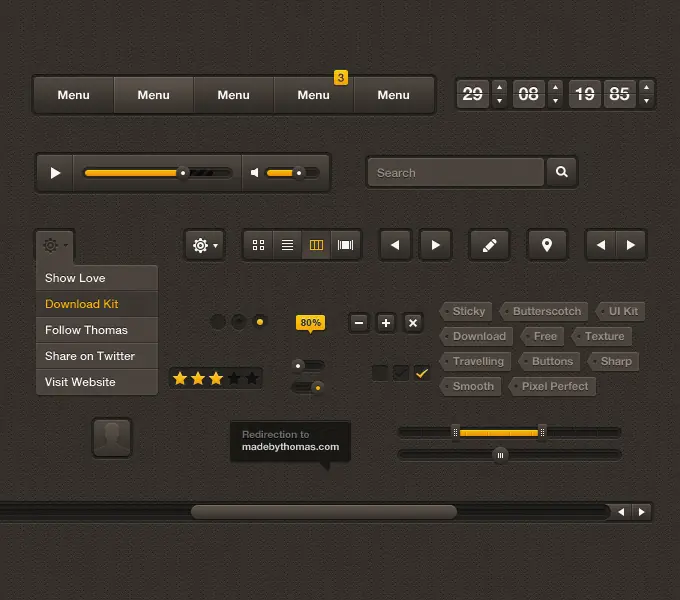Click the standalone left arrow button

click(395, 245)
